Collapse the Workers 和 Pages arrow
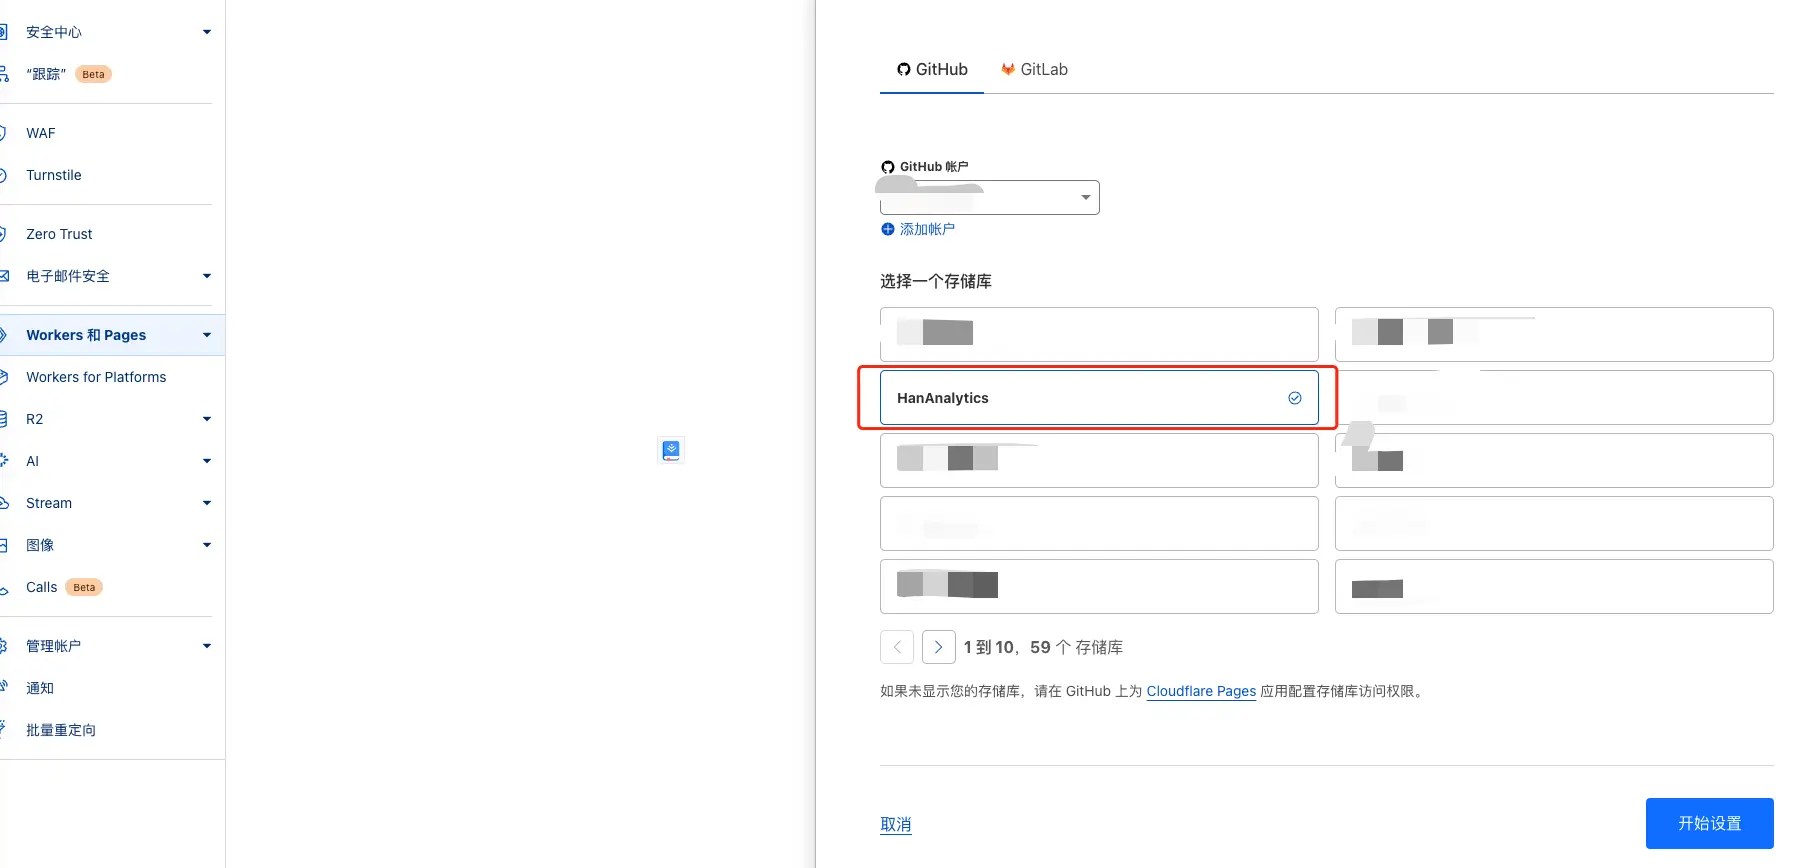The image size is (1820, 868). 207,335
